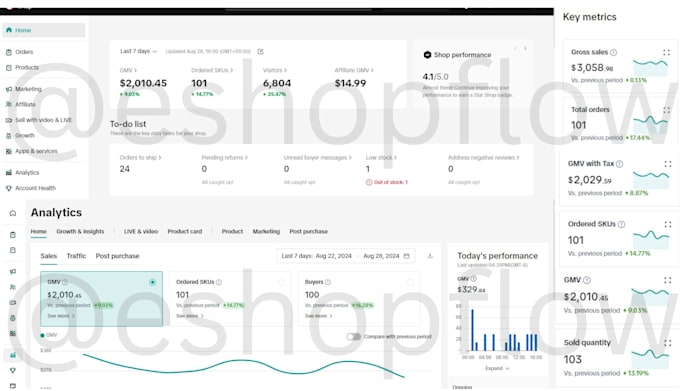Viewport: 680px width, 391px height.
Task: Click See more on GMV card
Action: tap(61, 316)
